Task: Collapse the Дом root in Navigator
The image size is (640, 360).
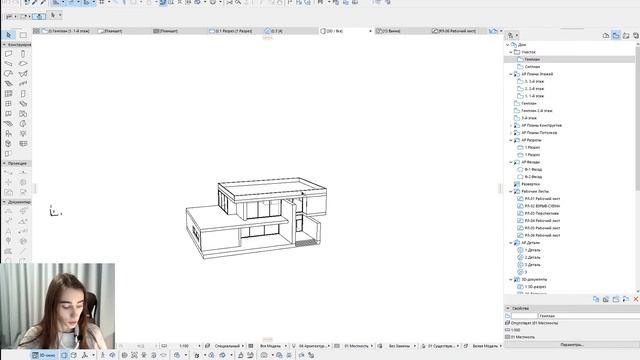Action: click(508, 44)
